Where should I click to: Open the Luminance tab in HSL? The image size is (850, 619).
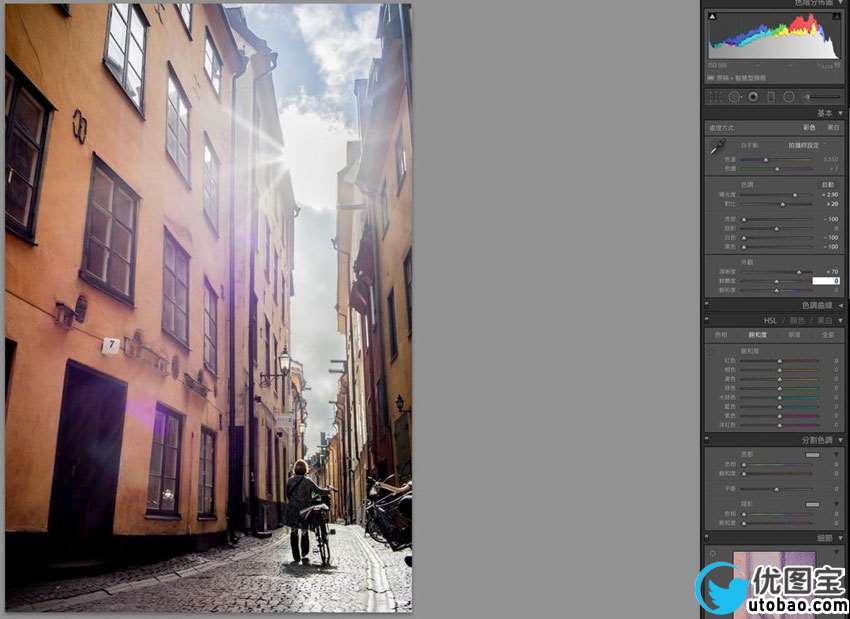tap(794, 335)
